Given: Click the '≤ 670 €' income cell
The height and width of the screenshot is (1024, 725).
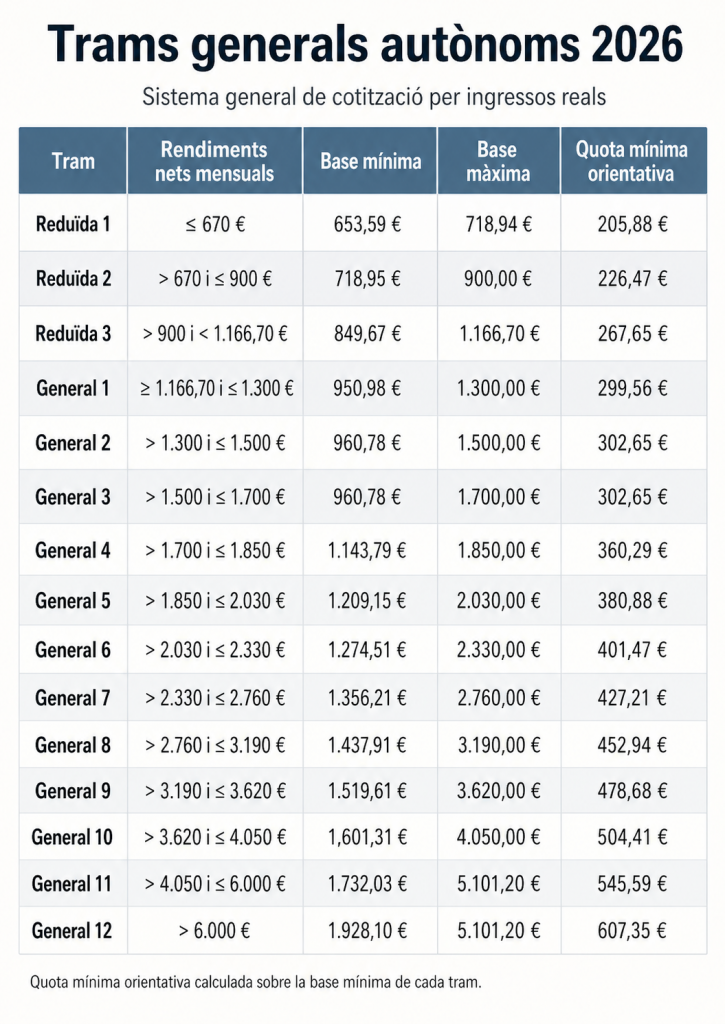Looking at the screenshot, I should point(214,224).
